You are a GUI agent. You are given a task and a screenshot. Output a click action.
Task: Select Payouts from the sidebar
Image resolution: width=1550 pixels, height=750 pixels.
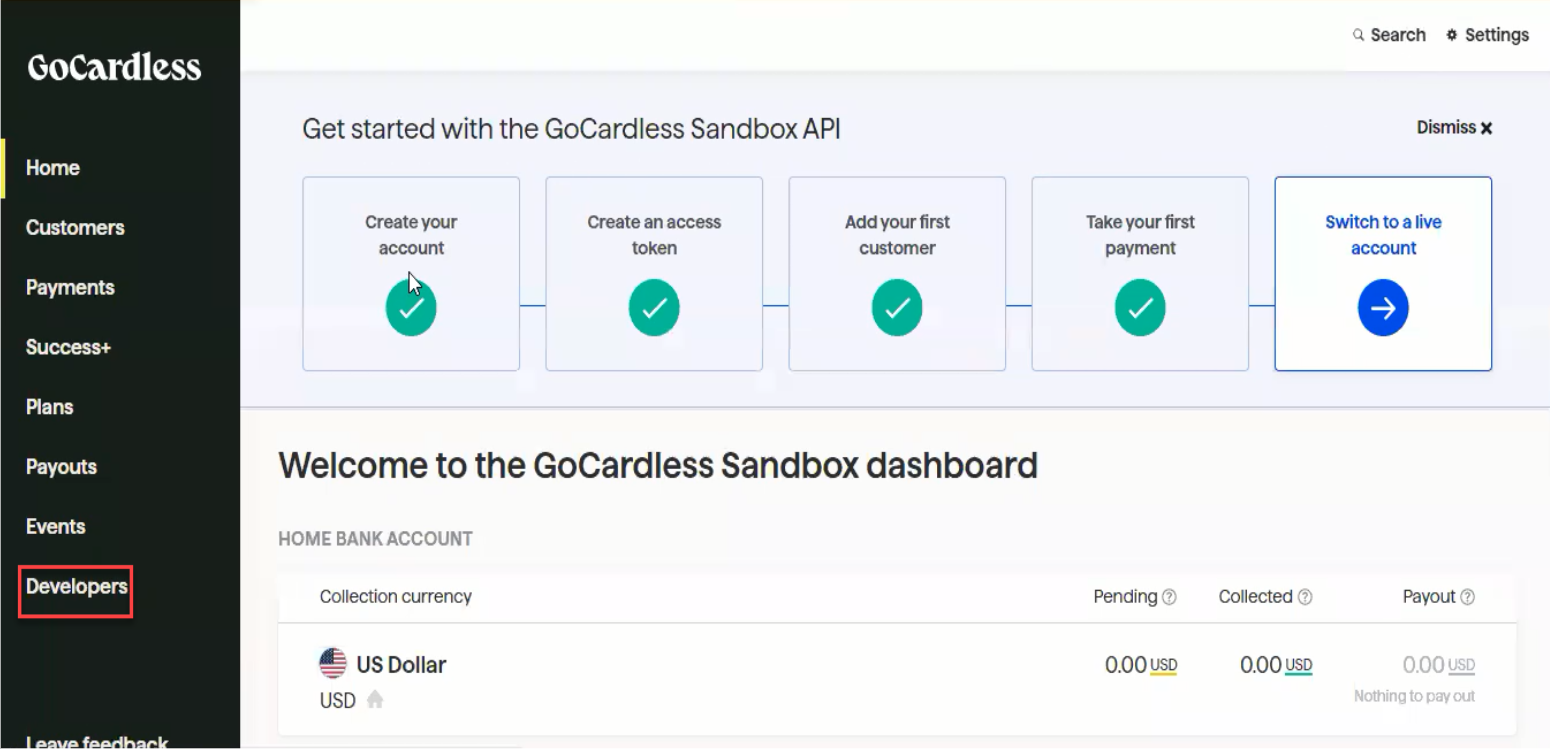(x=61, y=467)
